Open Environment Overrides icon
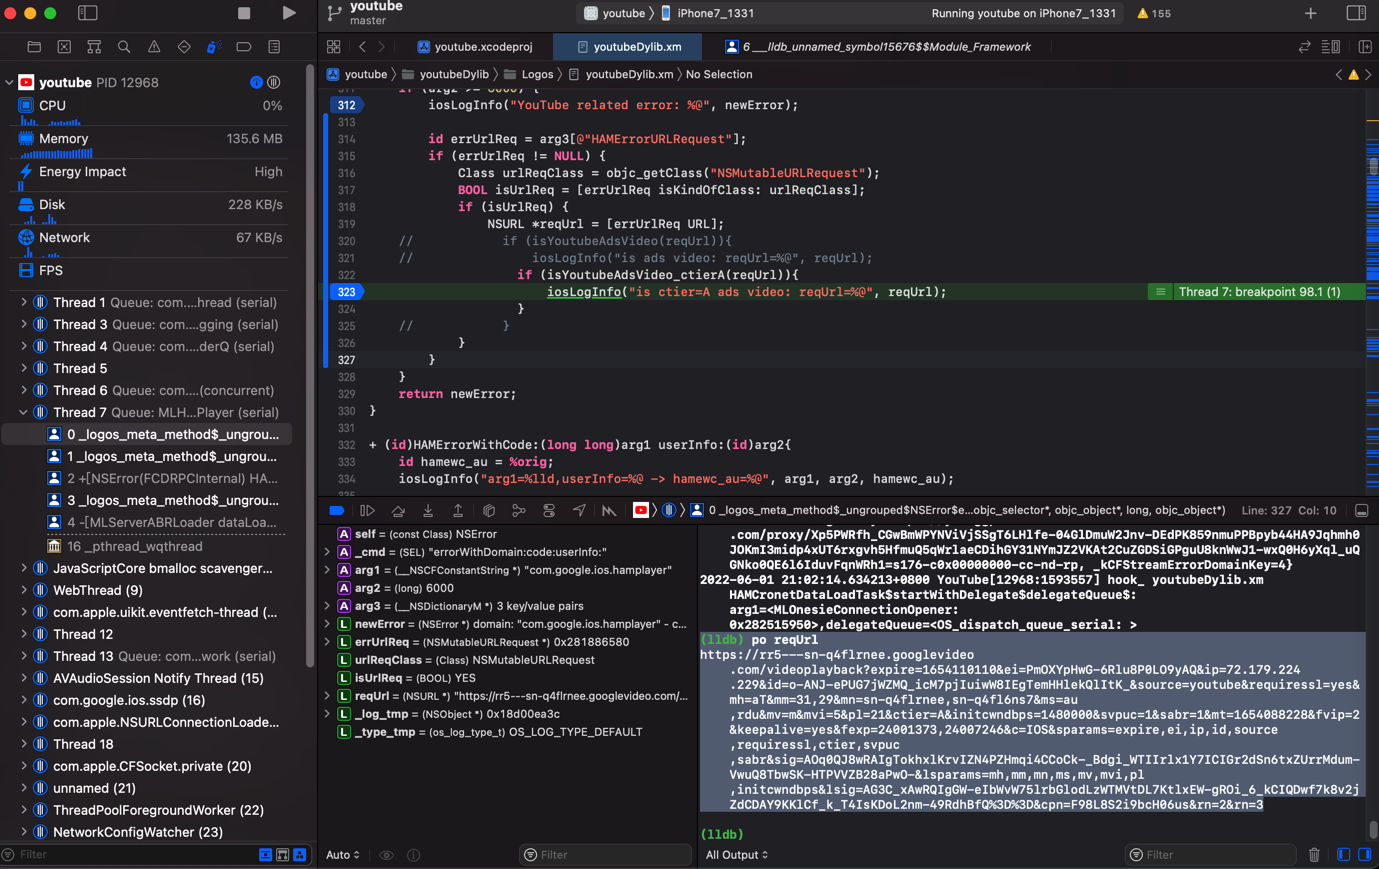1379x869 pixels. coord(549,511)
